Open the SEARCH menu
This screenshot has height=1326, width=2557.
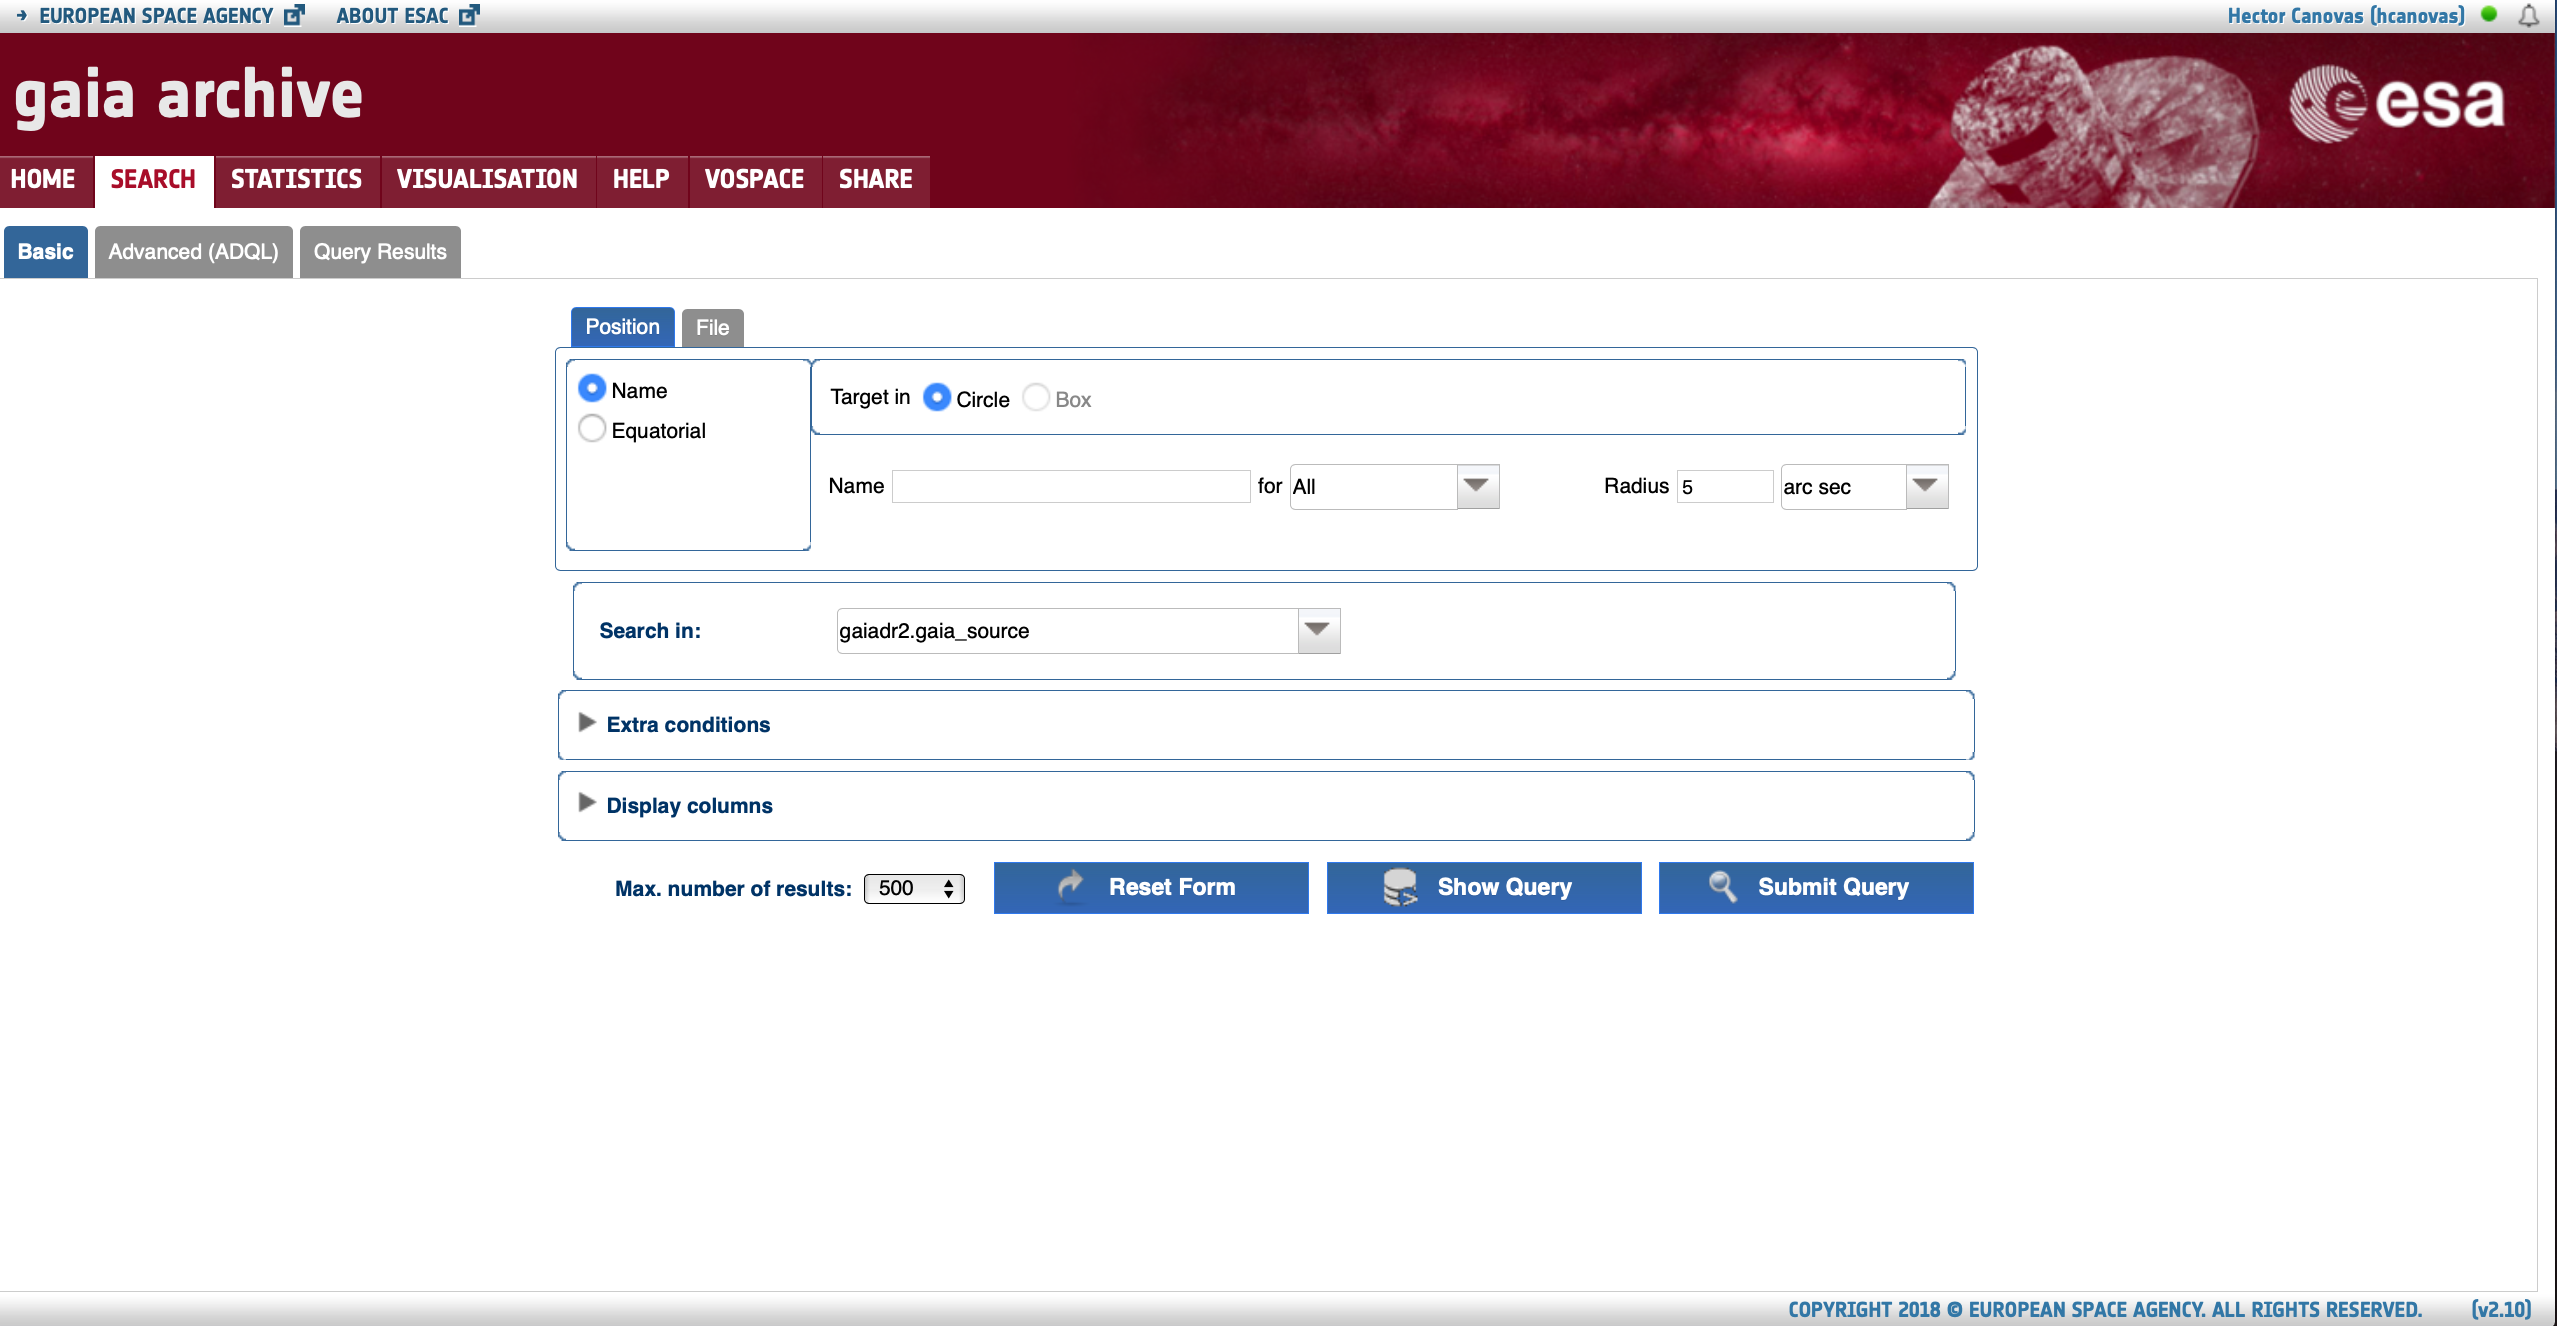coord(153,179)
